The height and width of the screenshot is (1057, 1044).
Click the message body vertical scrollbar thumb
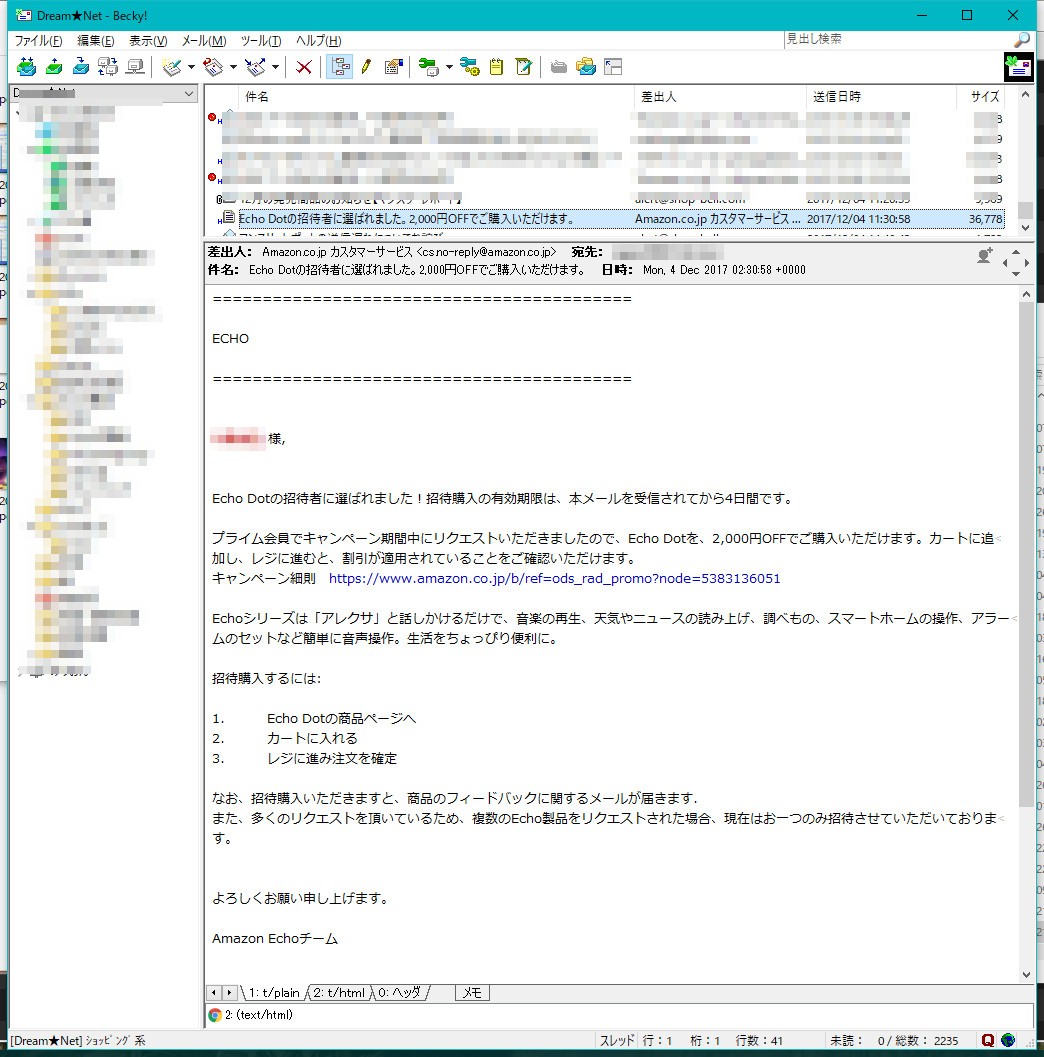(1025, 553)
